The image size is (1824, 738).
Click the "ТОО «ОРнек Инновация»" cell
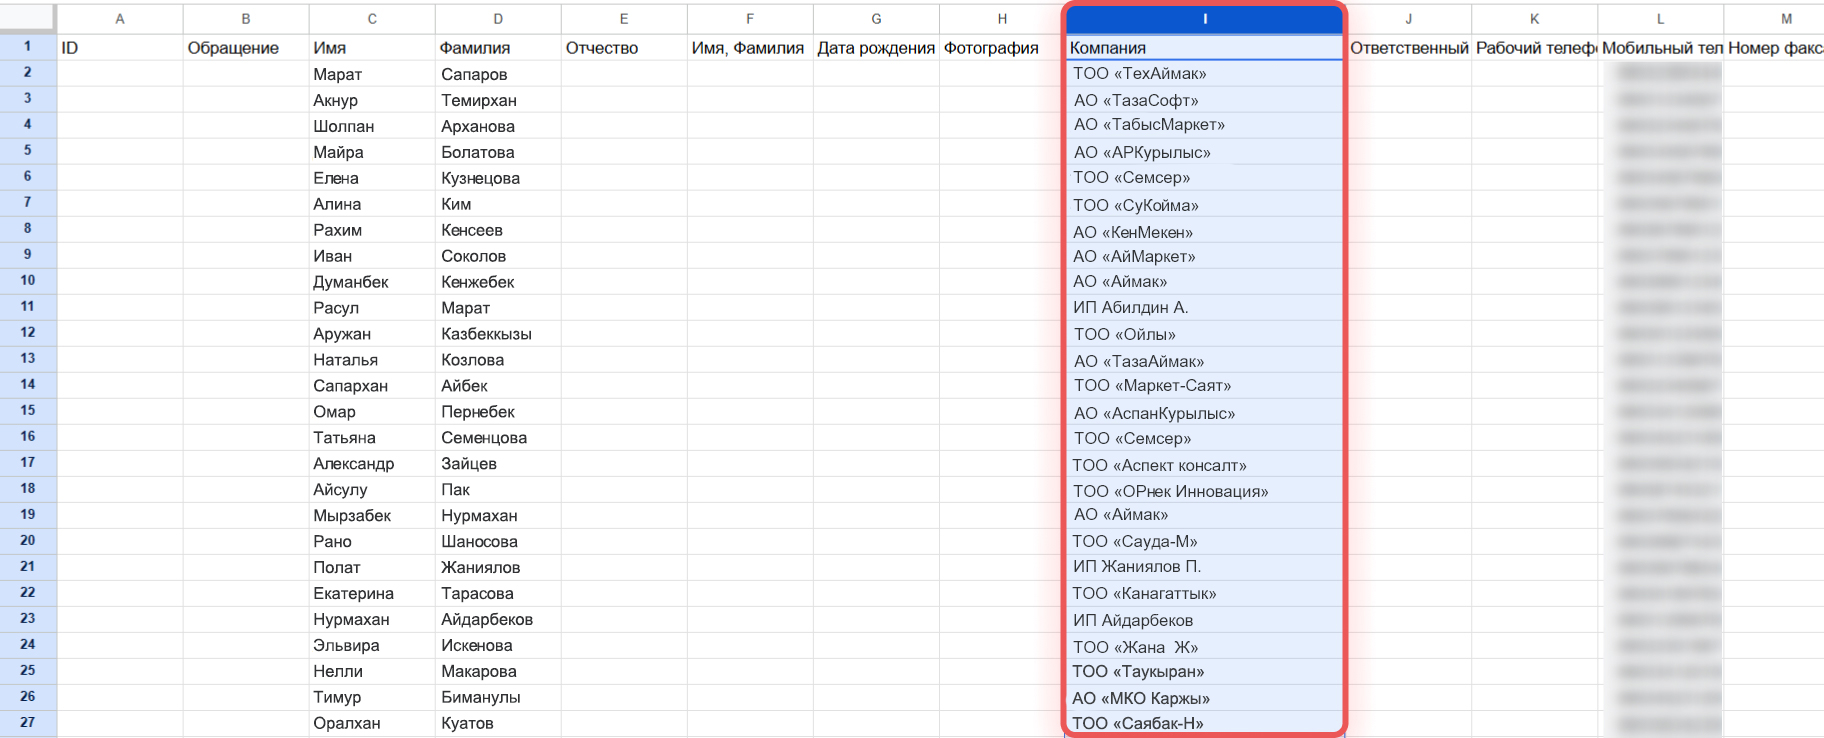pos(1204,491)
